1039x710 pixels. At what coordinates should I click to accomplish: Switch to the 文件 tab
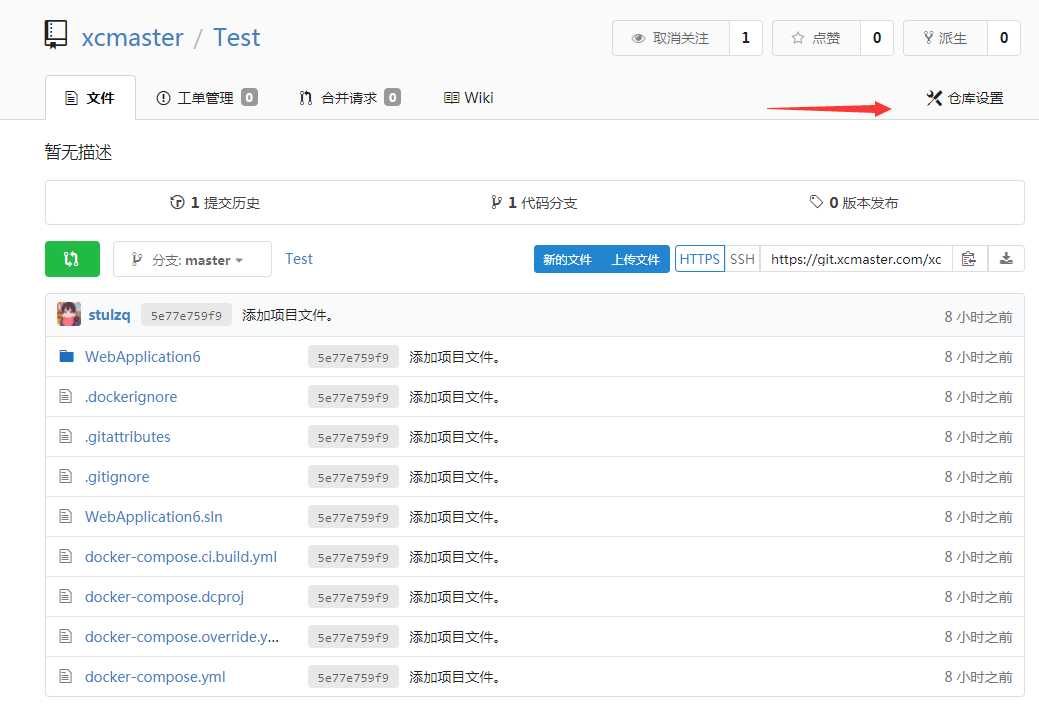pos(90,98)
